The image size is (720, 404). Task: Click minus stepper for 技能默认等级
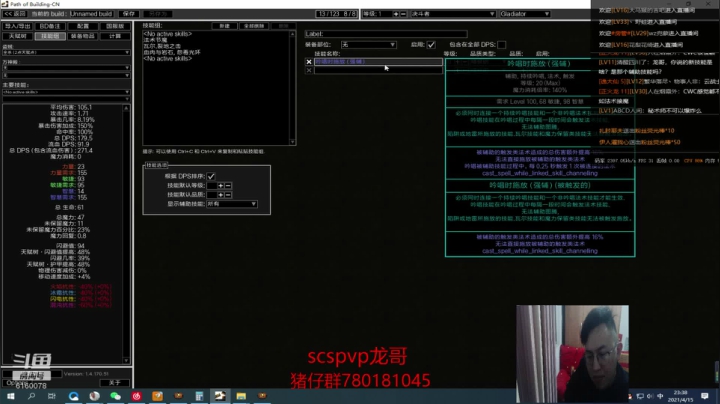(x=228, y=185)
